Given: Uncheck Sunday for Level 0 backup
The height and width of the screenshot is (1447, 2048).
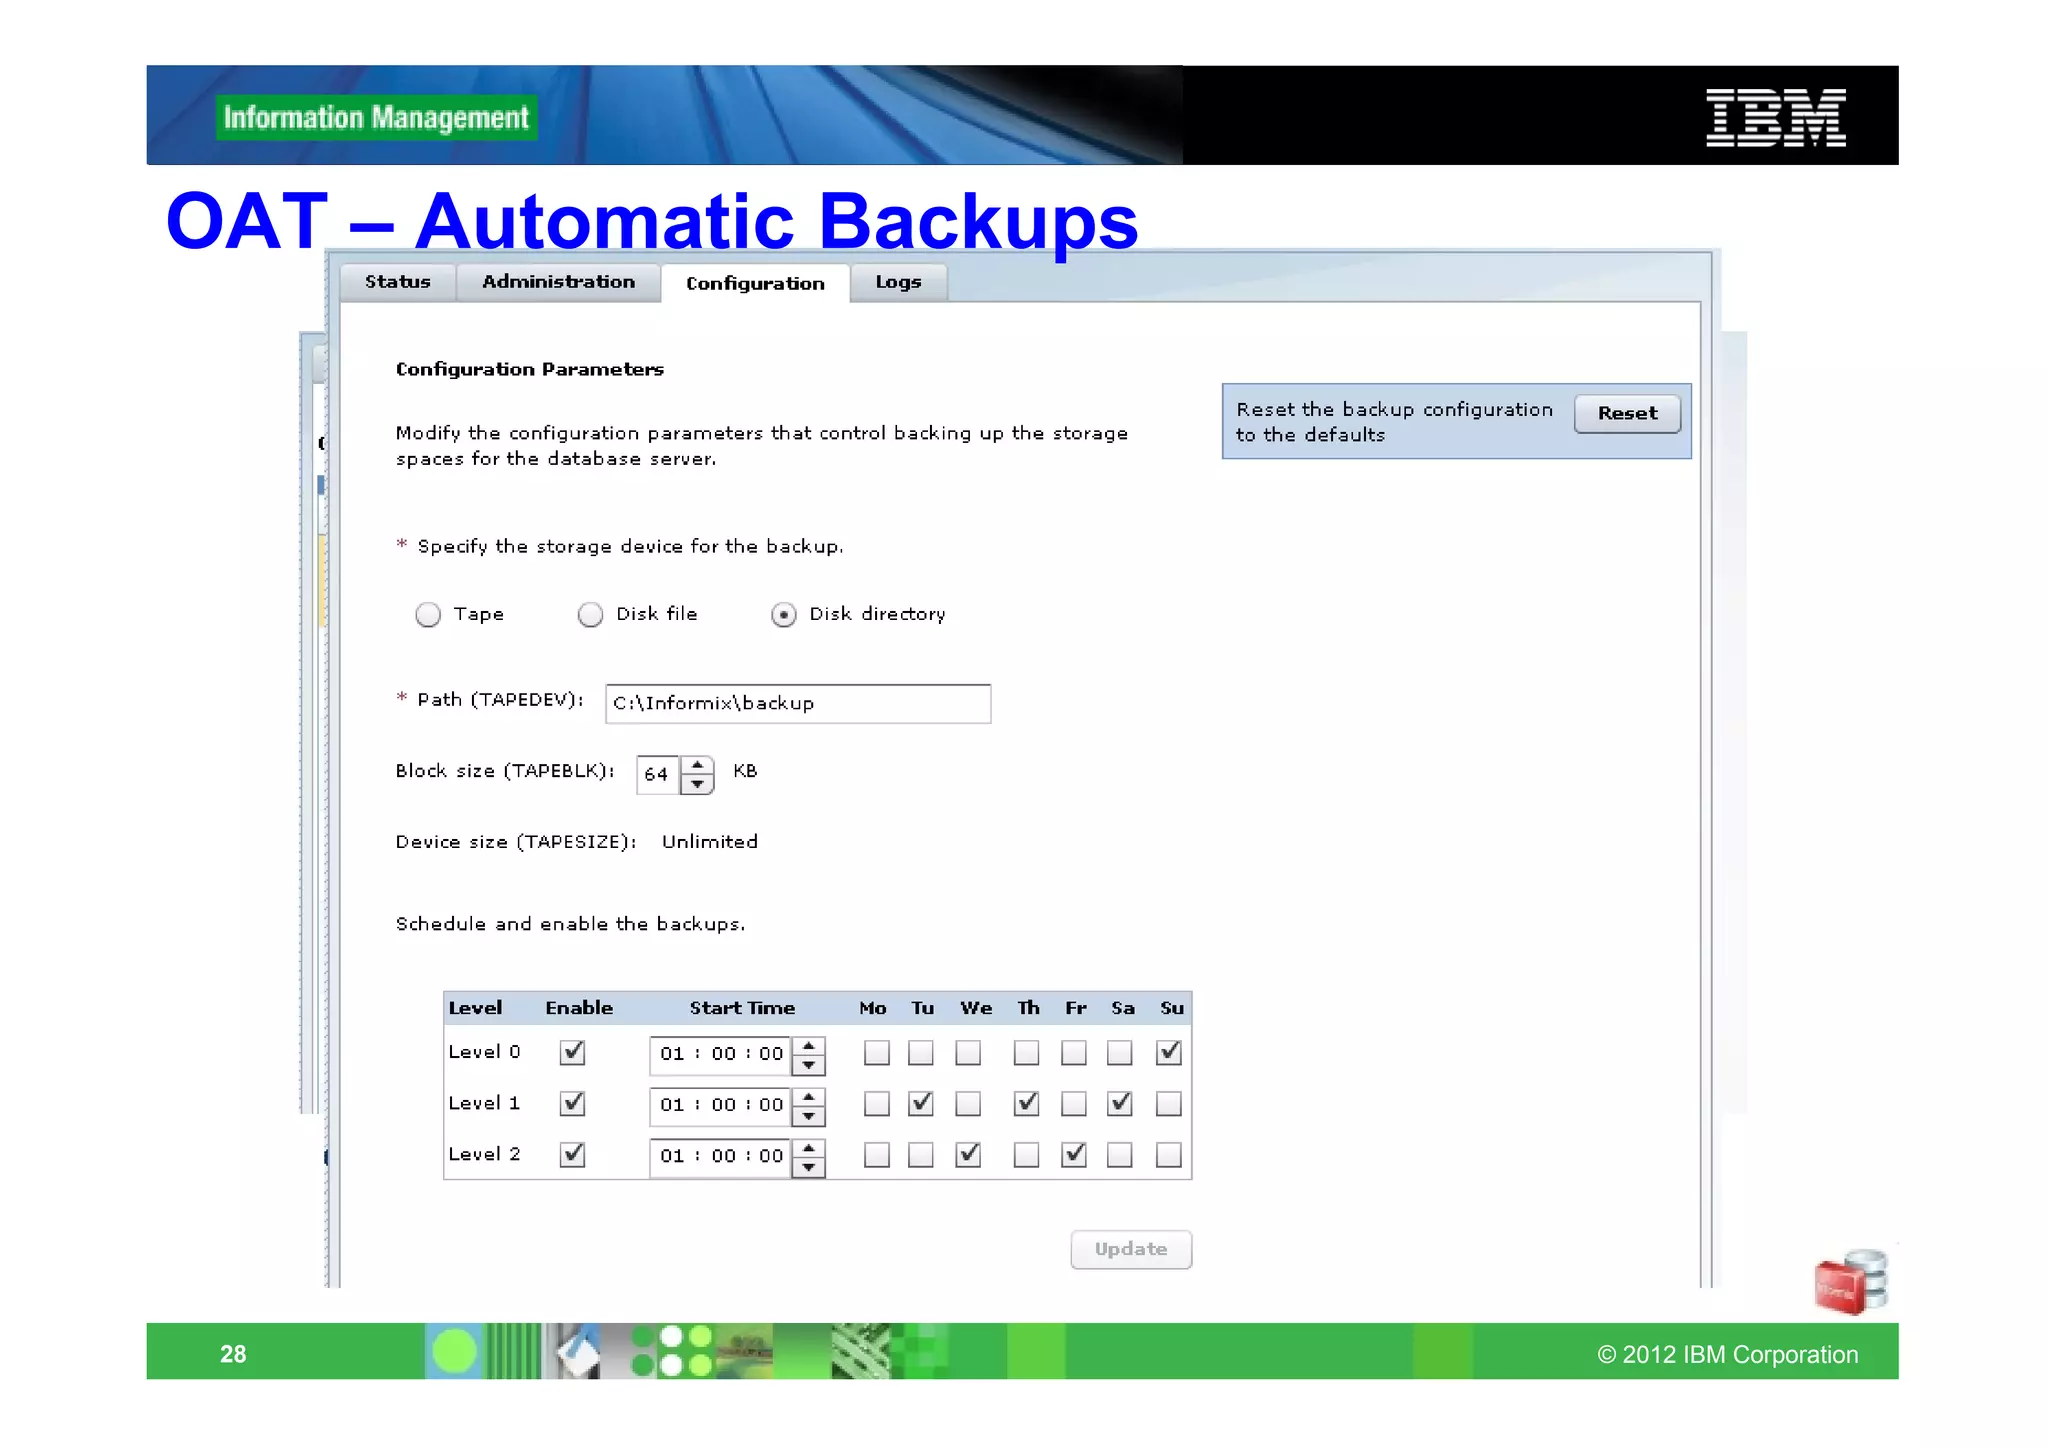Looking at the screenshot, I should (1169, 1053).
